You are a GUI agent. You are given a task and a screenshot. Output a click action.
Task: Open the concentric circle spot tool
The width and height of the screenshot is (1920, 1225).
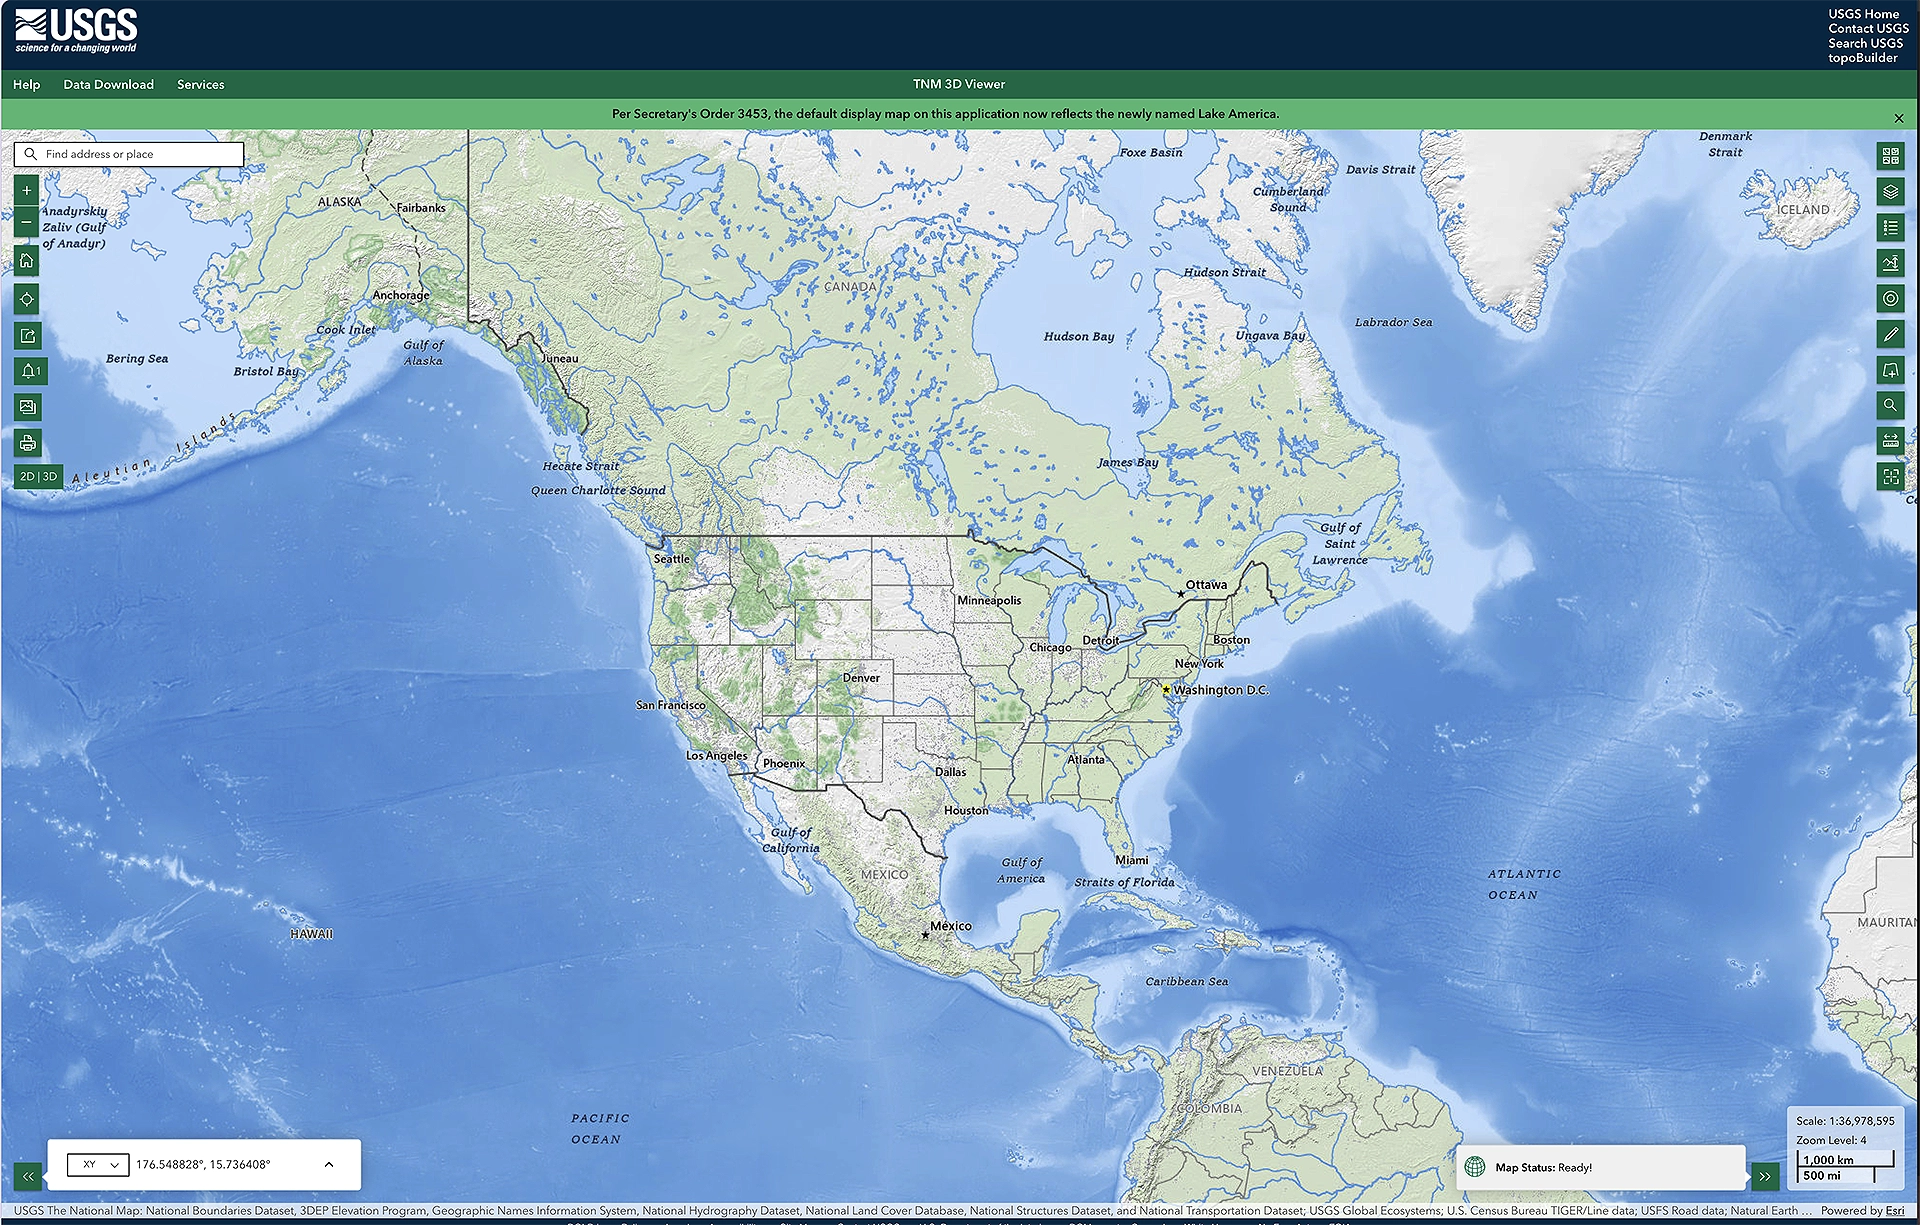pyautogui.click(x=1890, y=298)
